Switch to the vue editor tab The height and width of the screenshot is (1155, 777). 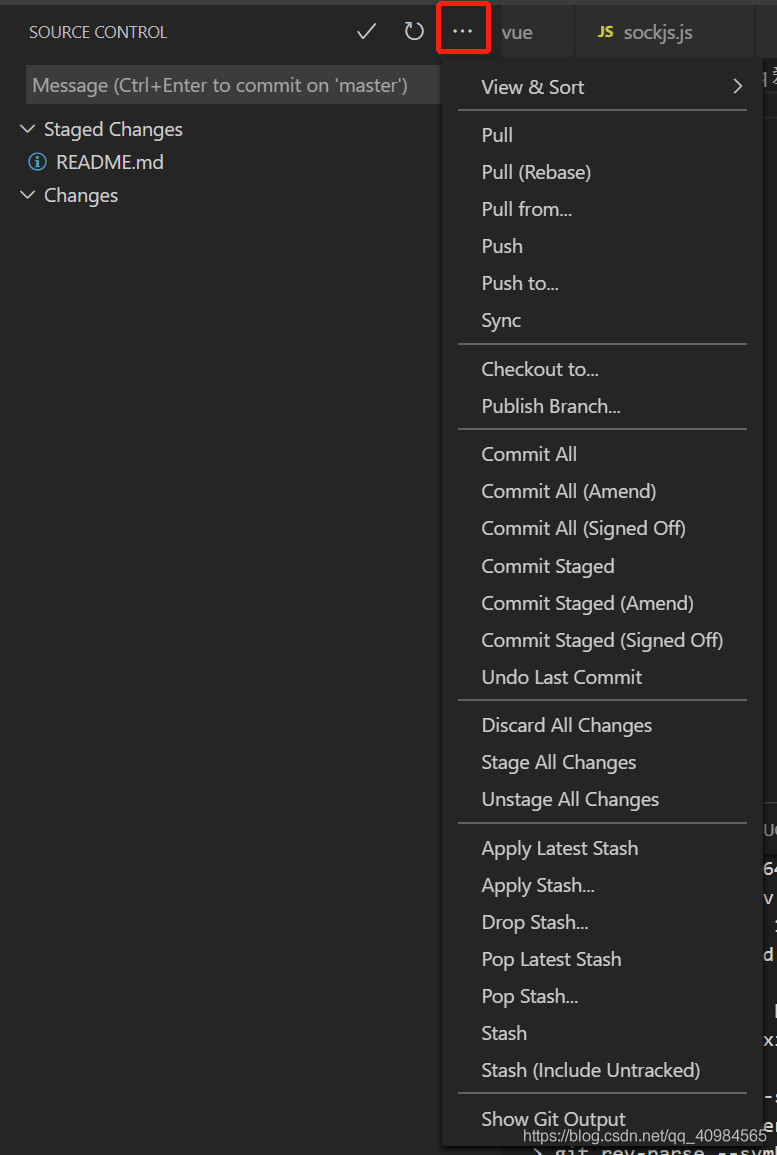click(x=516, y=31)
